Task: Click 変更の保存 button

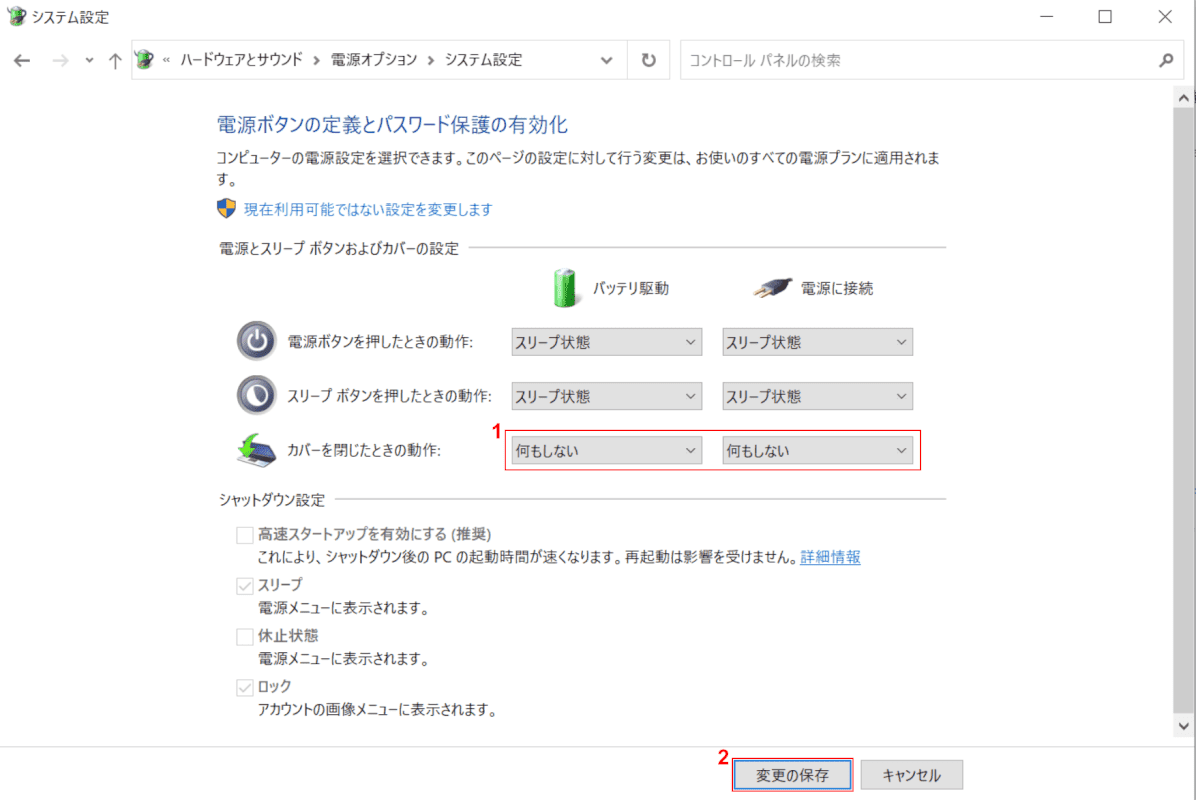Action: tap(792, 775)
